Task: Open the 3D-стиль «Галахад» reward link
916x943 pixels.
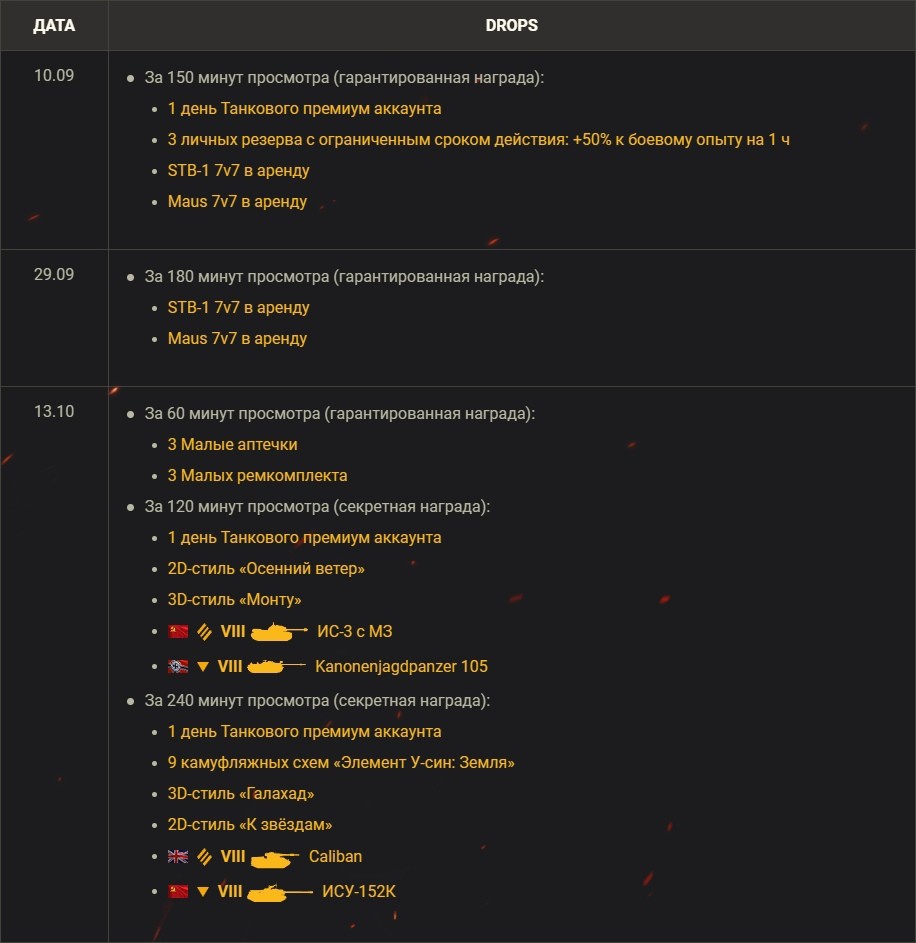Action: pos(241,794)
